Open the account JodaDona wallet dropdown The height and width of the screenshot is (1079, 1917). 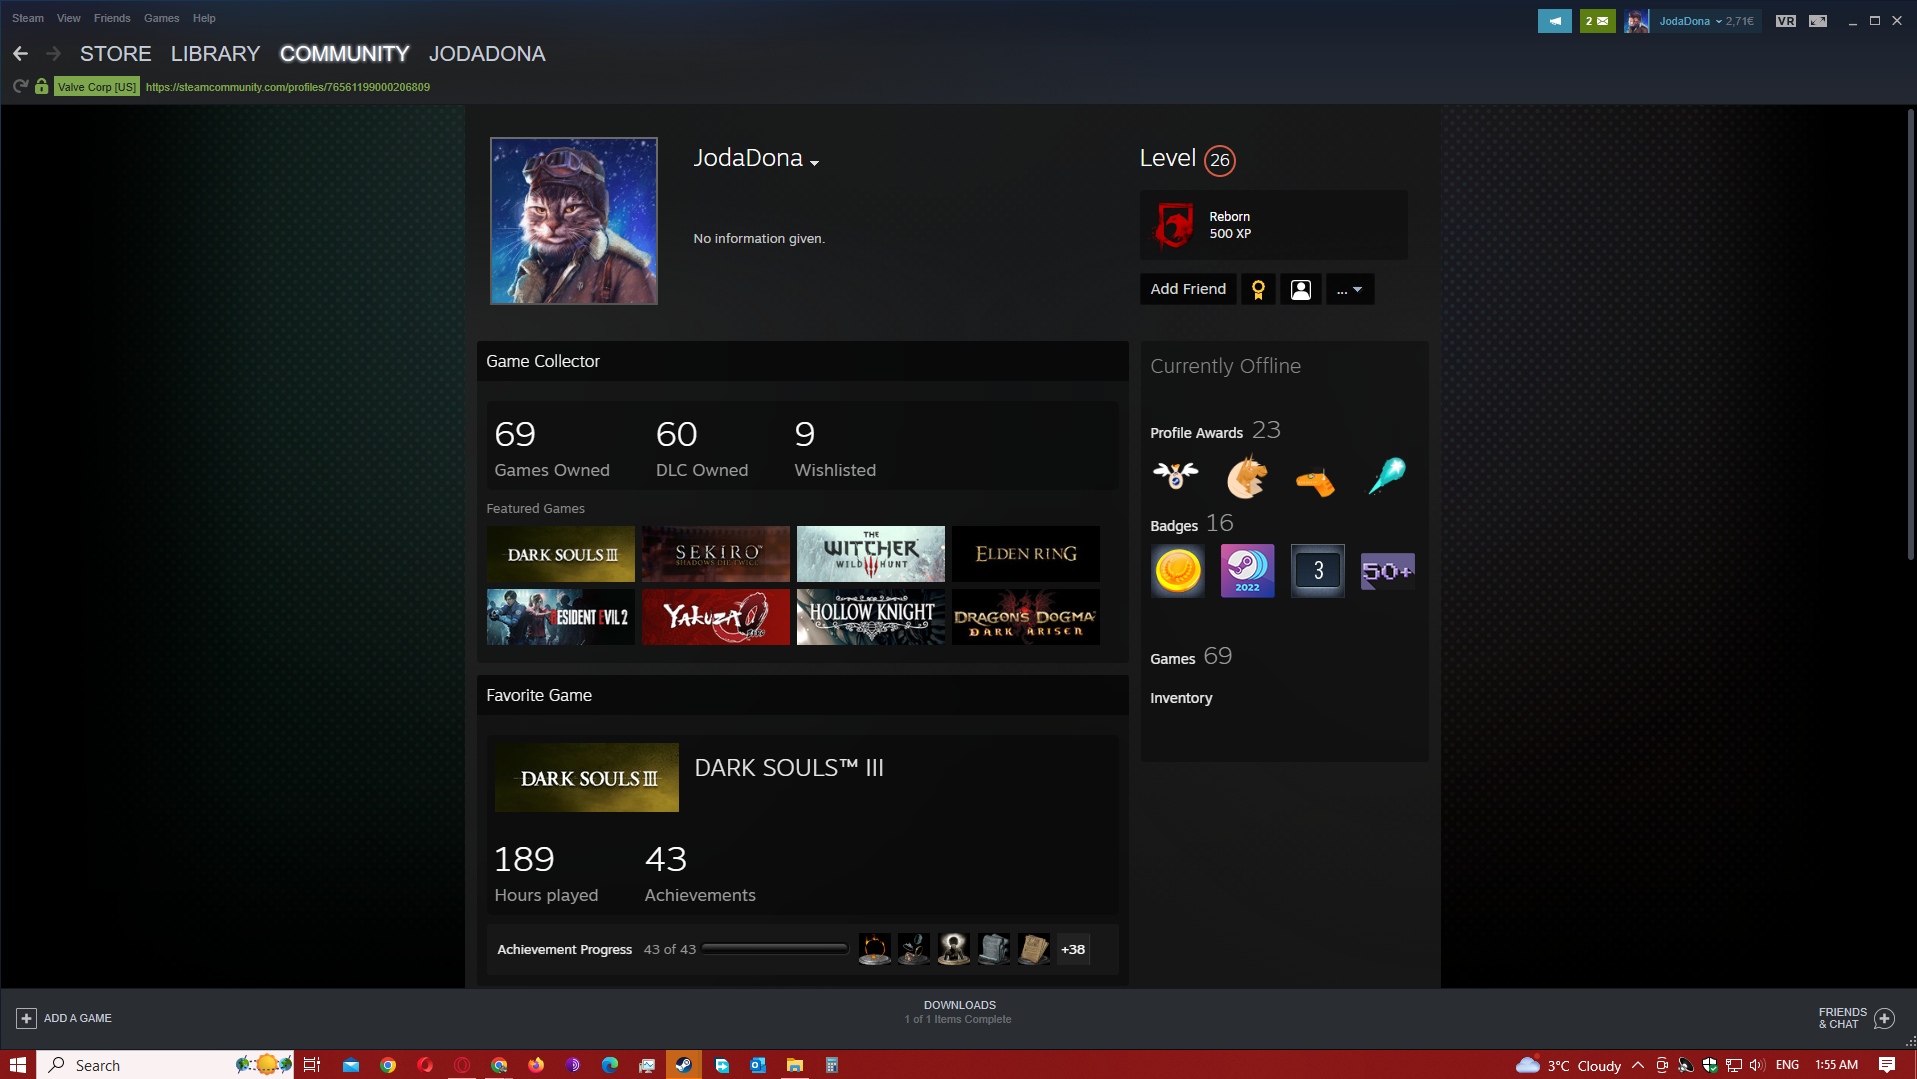coord(1707,20)
